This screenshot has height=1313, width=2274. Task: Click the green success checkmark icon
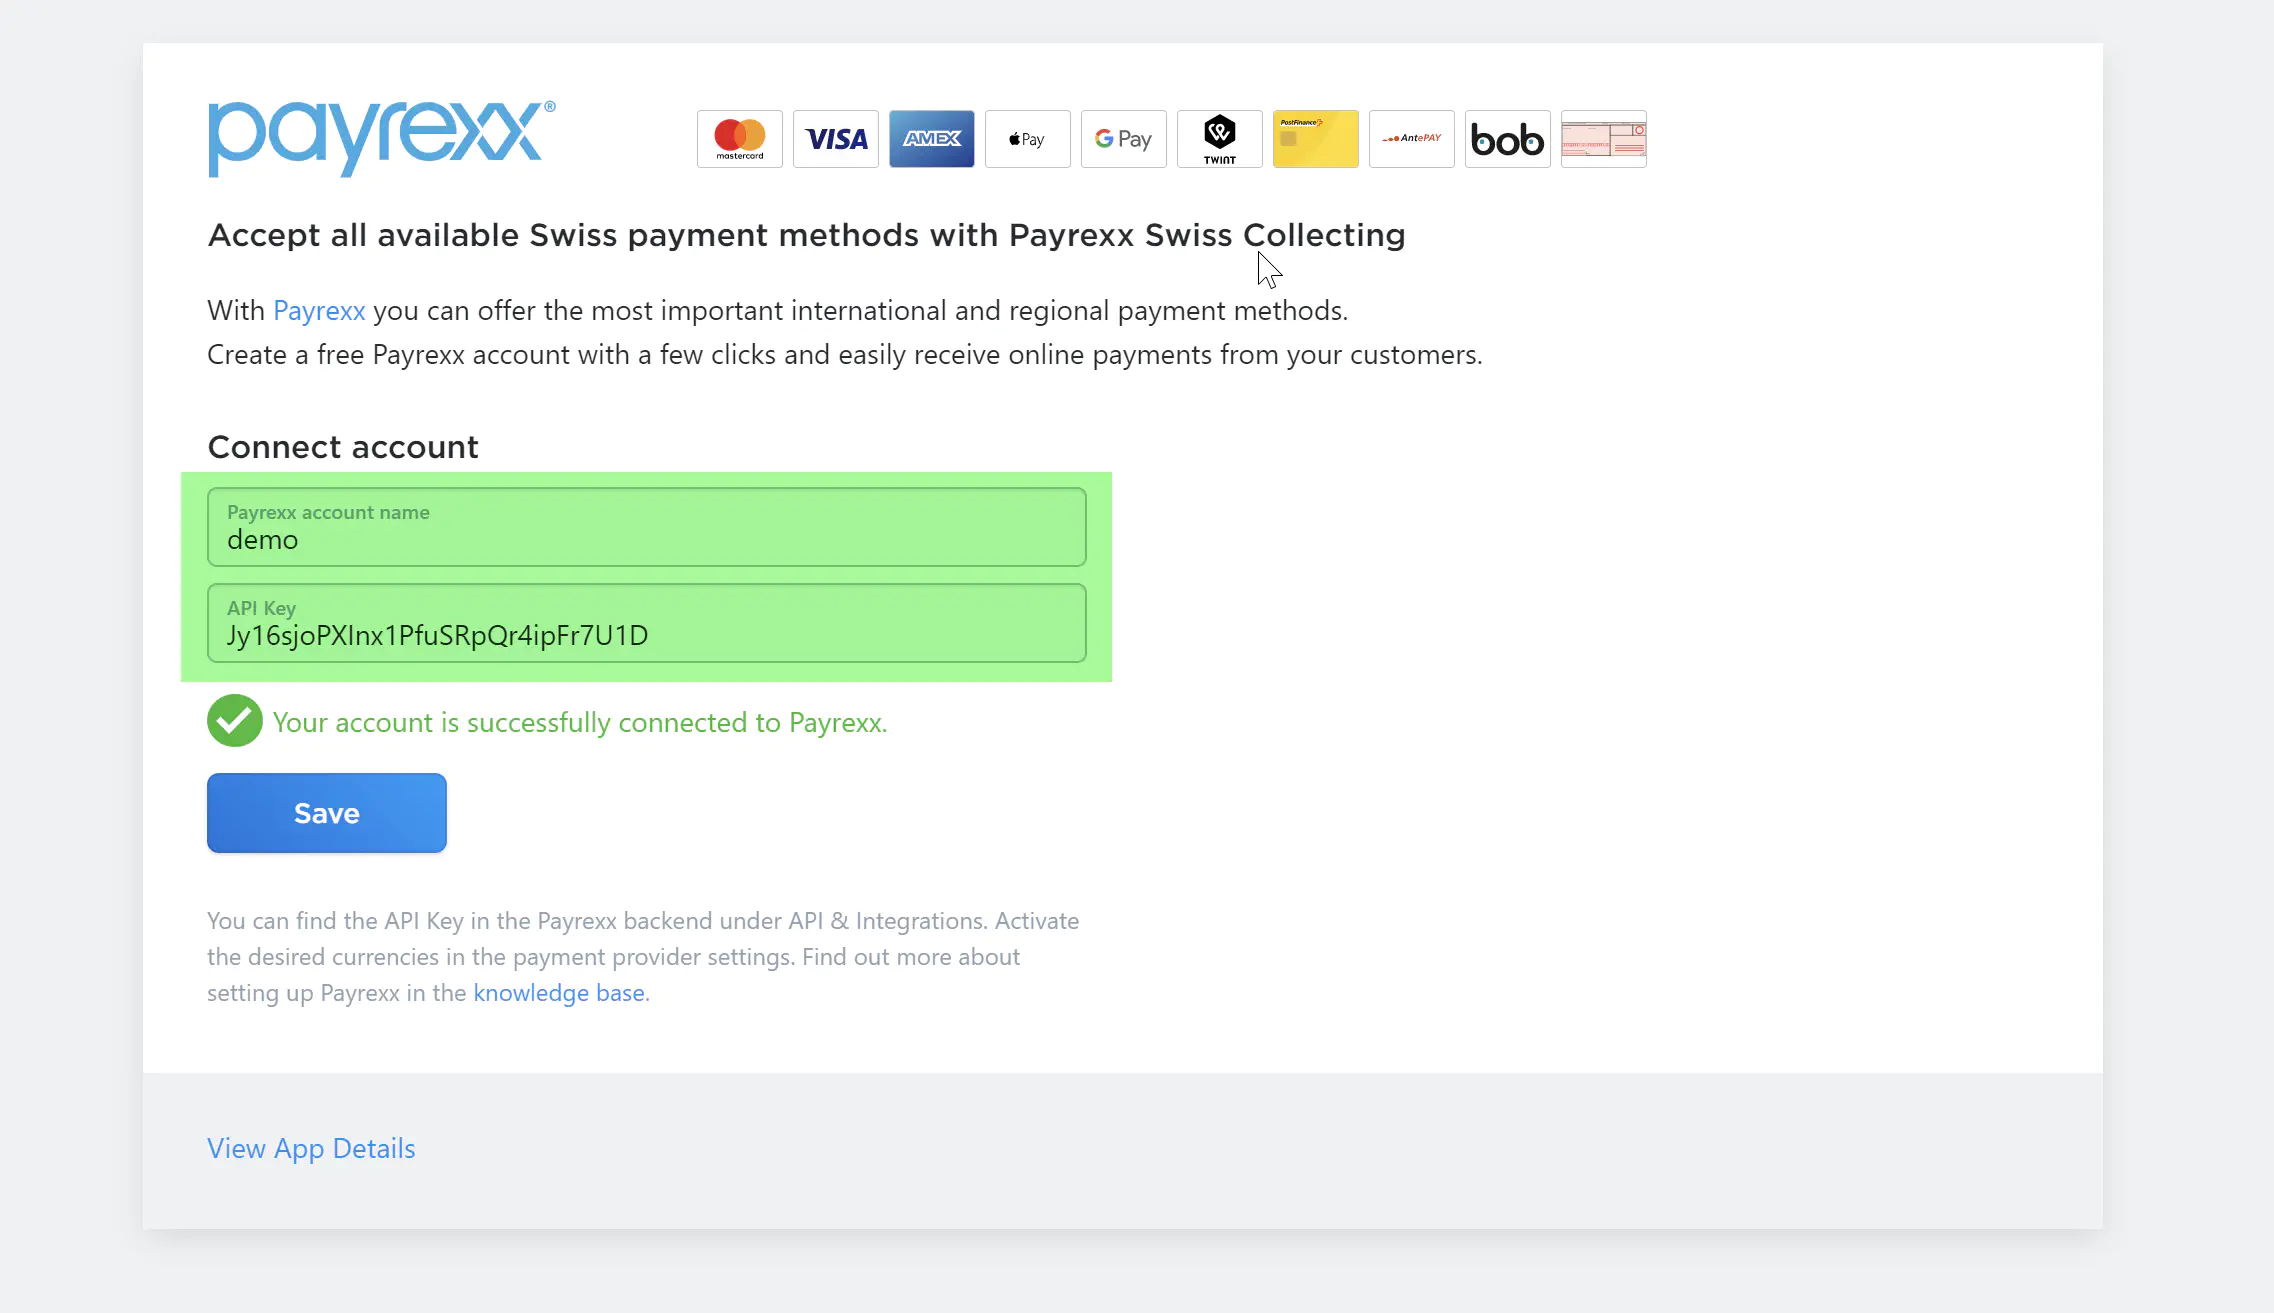pos(235,721)
